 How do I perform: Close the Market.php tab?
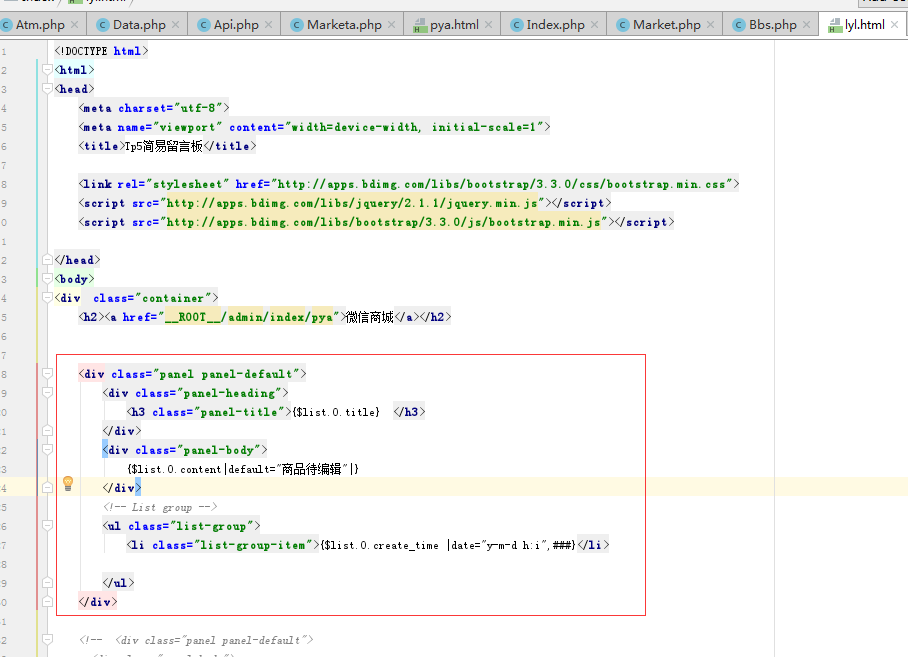point(711,25)
